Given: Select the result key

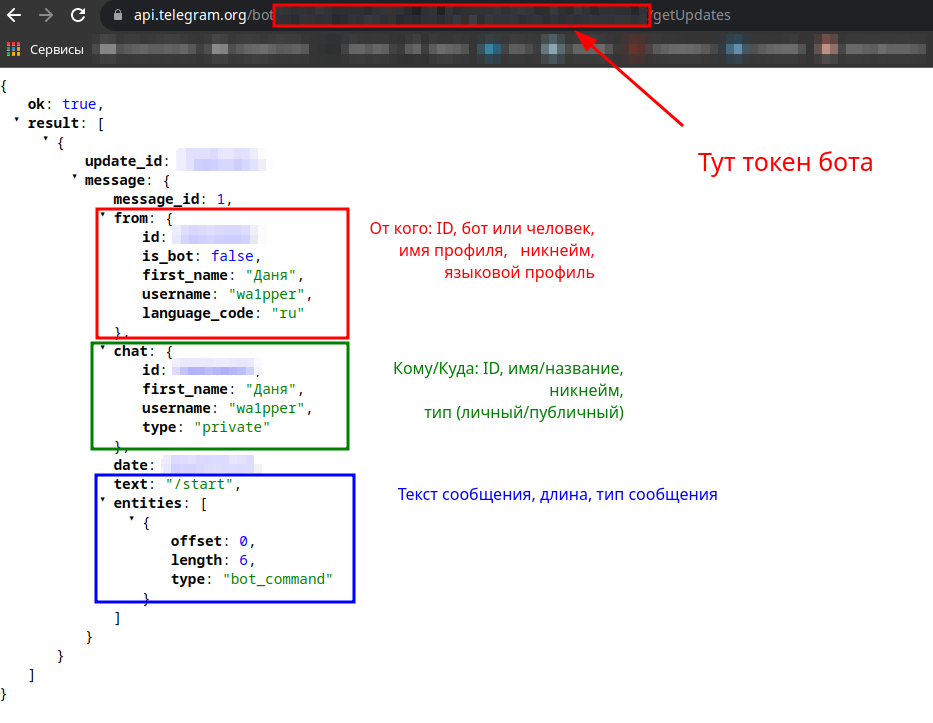Looking at the screenshot, I should pyautogui.click(x=53, y=123).
